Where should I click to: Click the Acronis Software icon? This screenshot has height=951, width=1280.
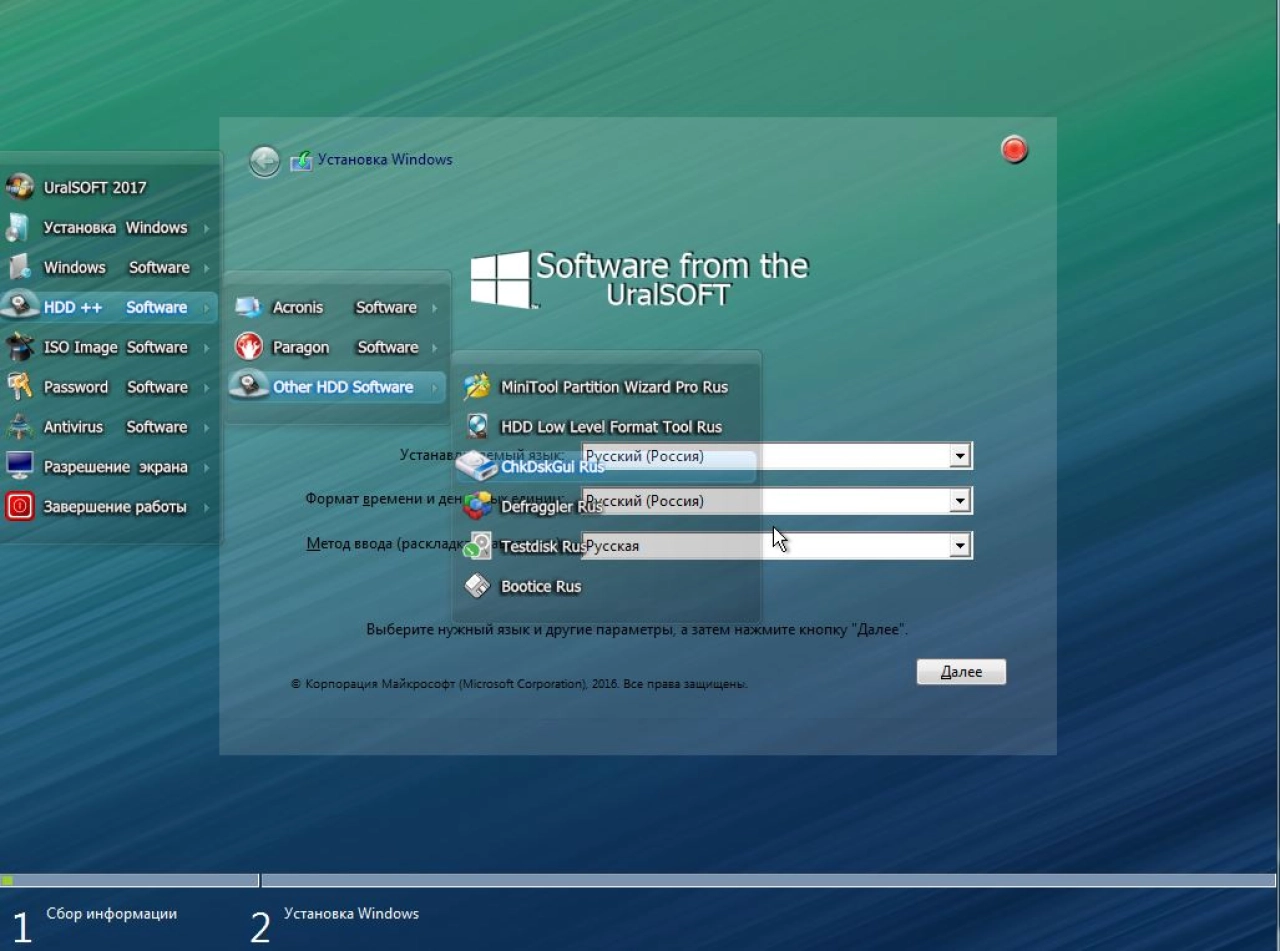click(248, 307)
